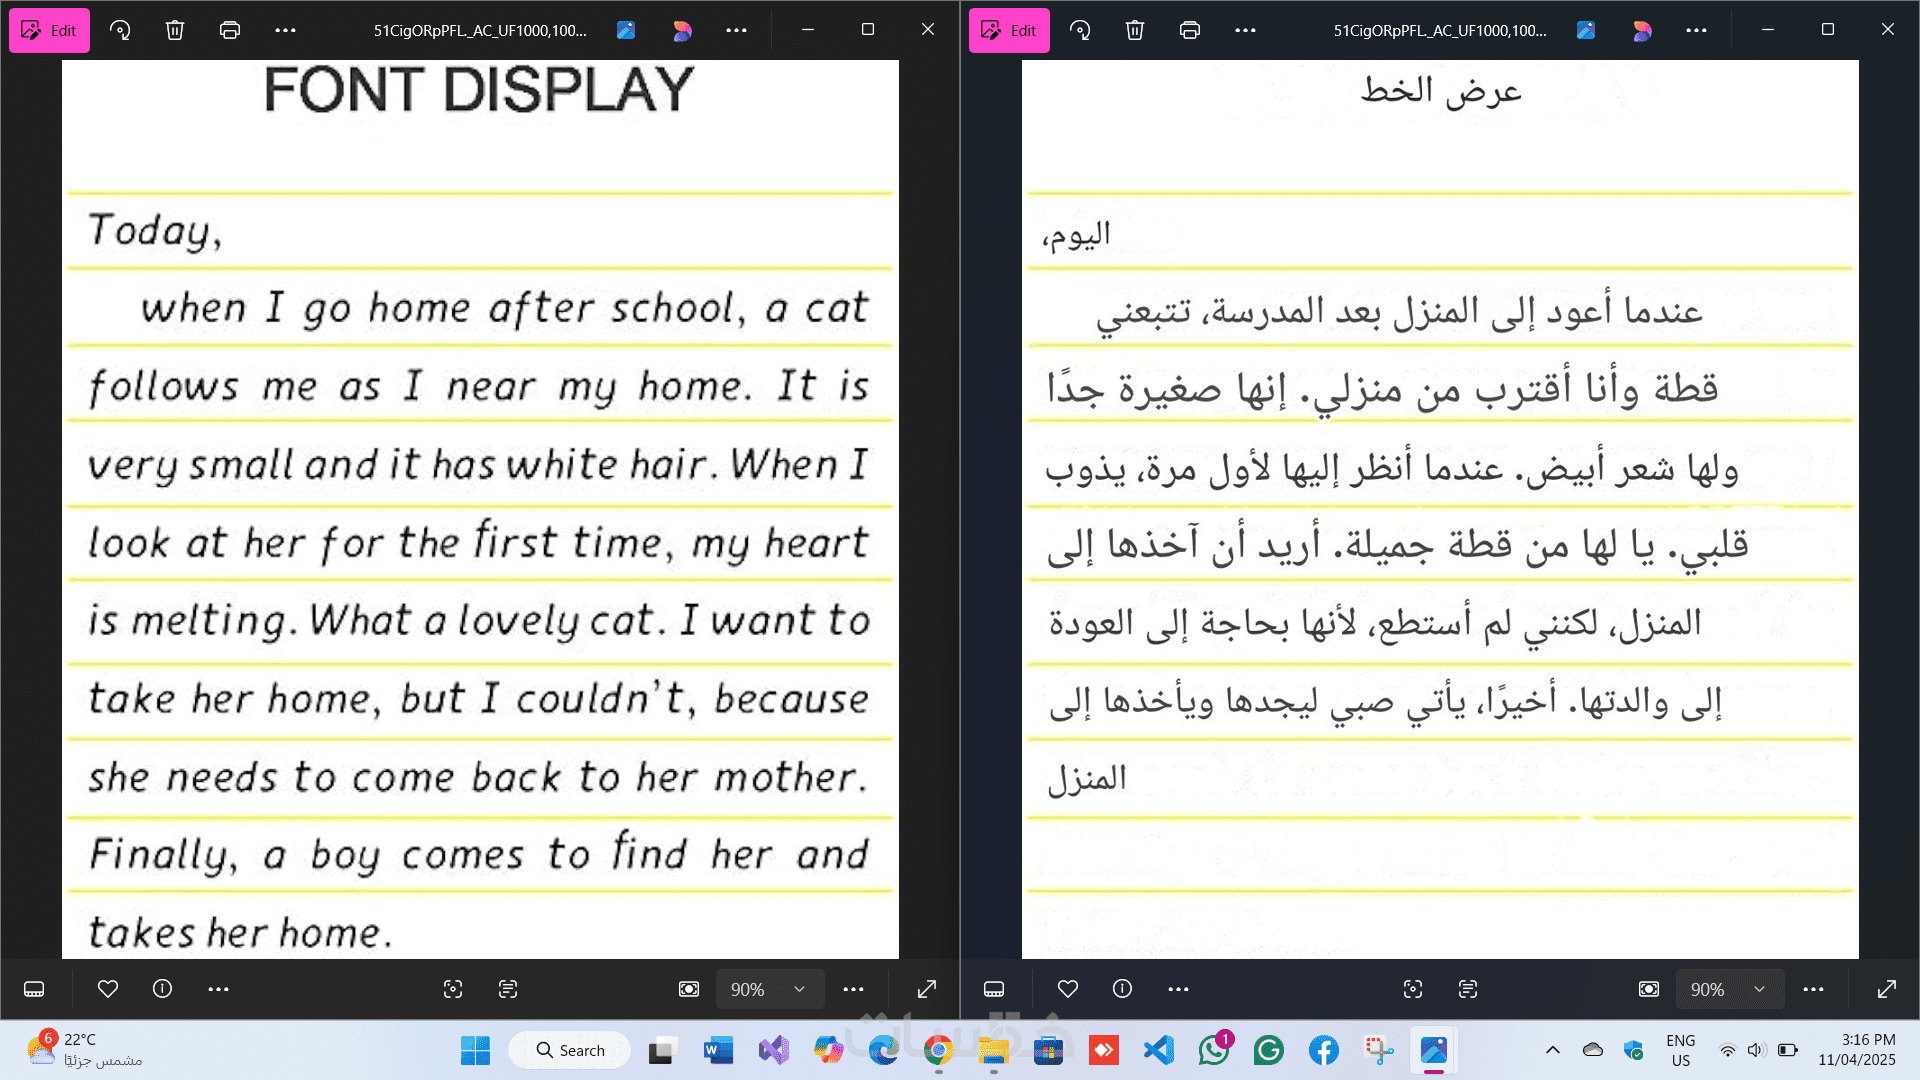Toggle favorite heart in left window
Viewport: 1920px width, 1080px height.
coord(108,989)
